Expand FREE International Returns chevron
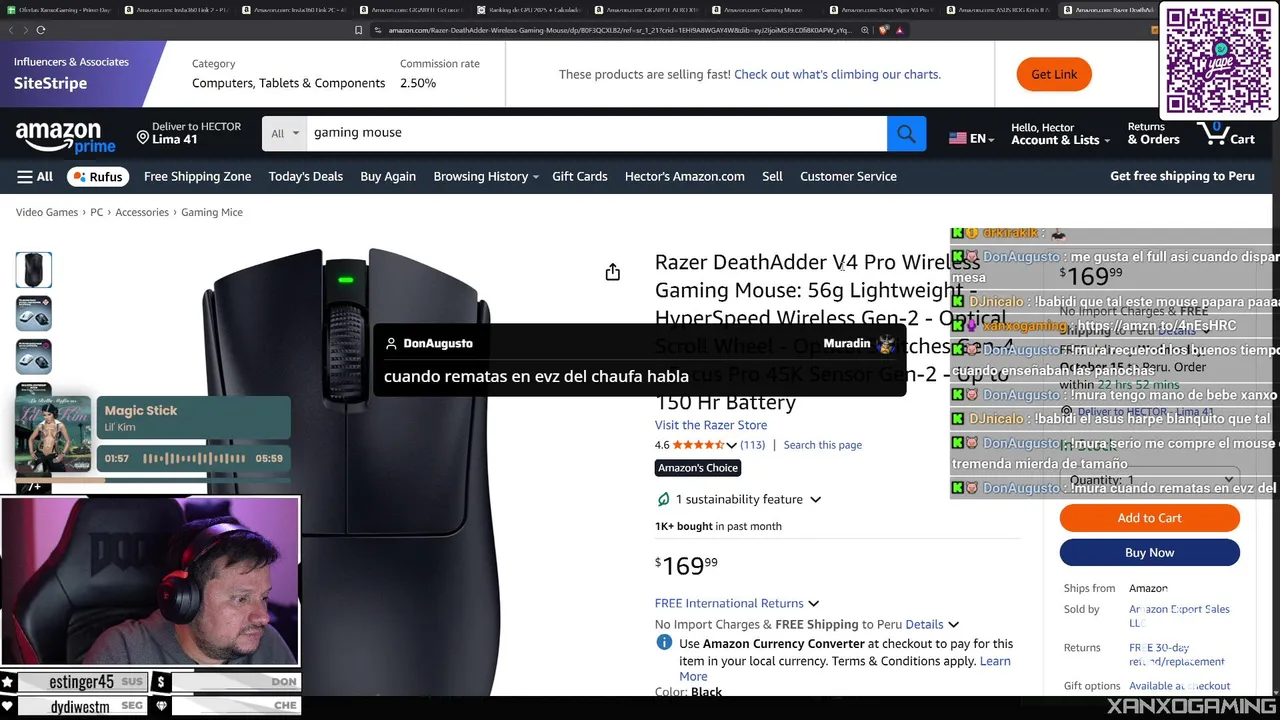The image size is (1280, 720). coord(813,604)
